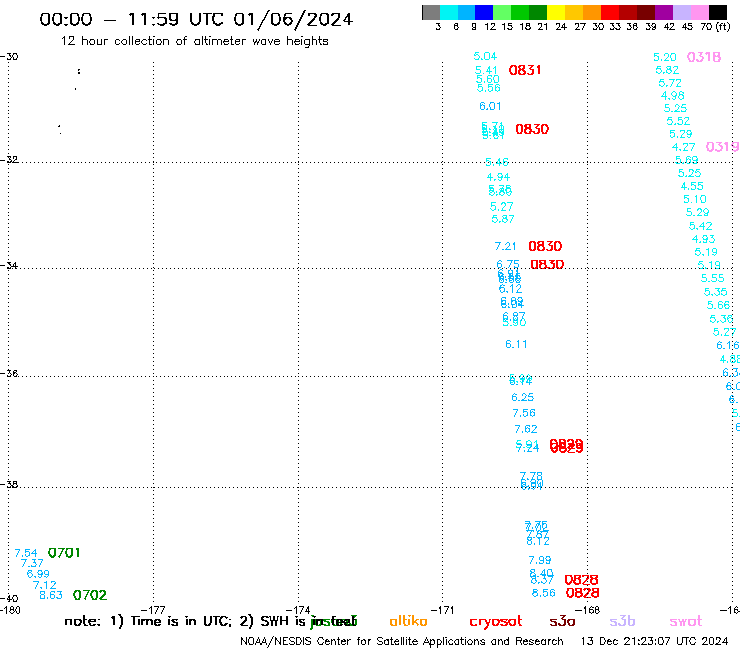Click the green time label 0701
The height and width of the screenshot is (650, 740).
pyautogui.click(x=64, y=553)
